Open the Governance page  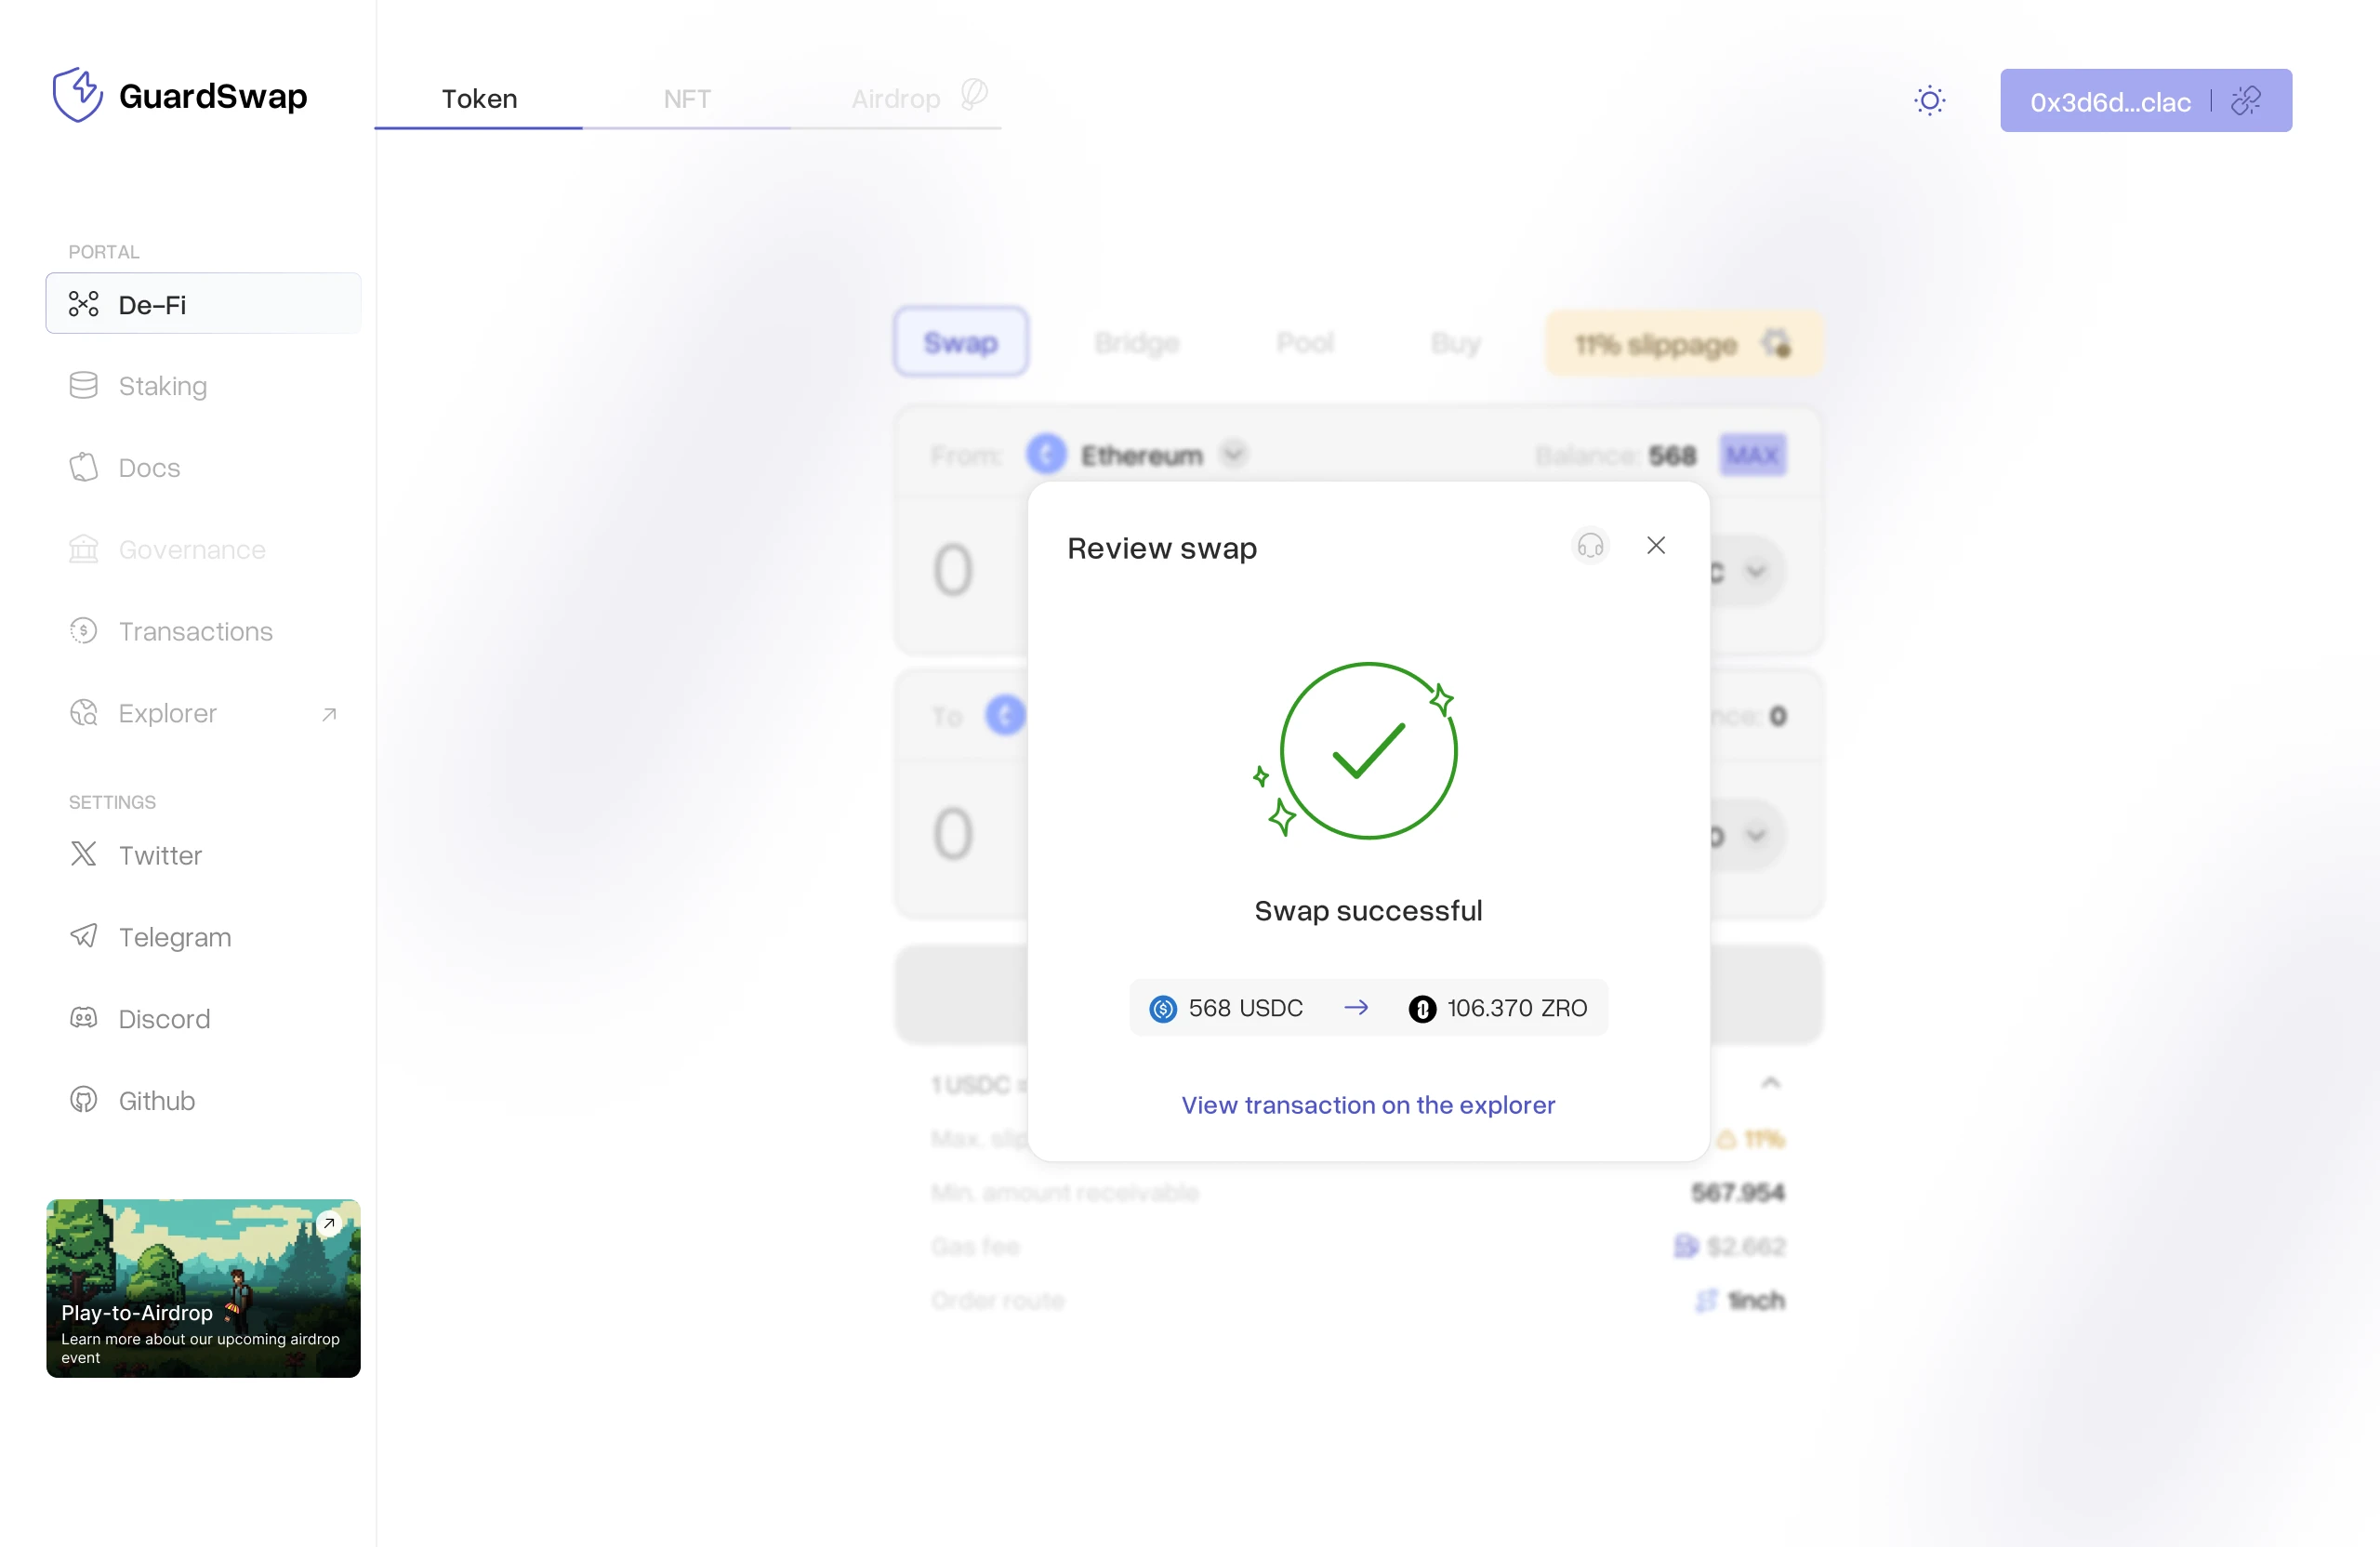[x=203, y=549]
